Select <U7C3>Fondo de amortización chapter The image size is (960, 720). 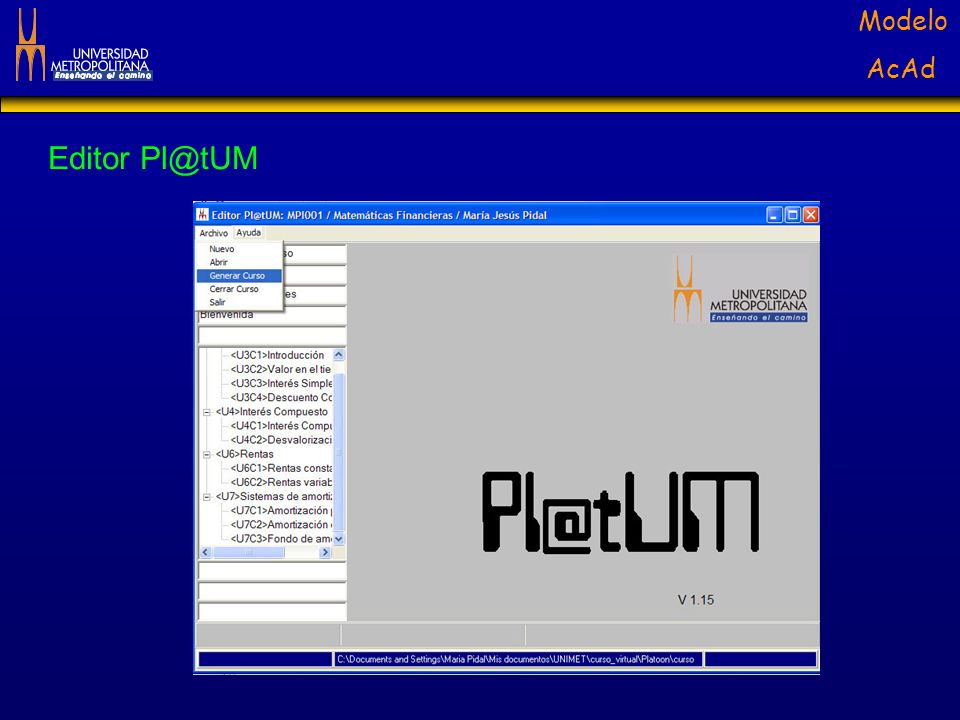[x=281, y=538]
